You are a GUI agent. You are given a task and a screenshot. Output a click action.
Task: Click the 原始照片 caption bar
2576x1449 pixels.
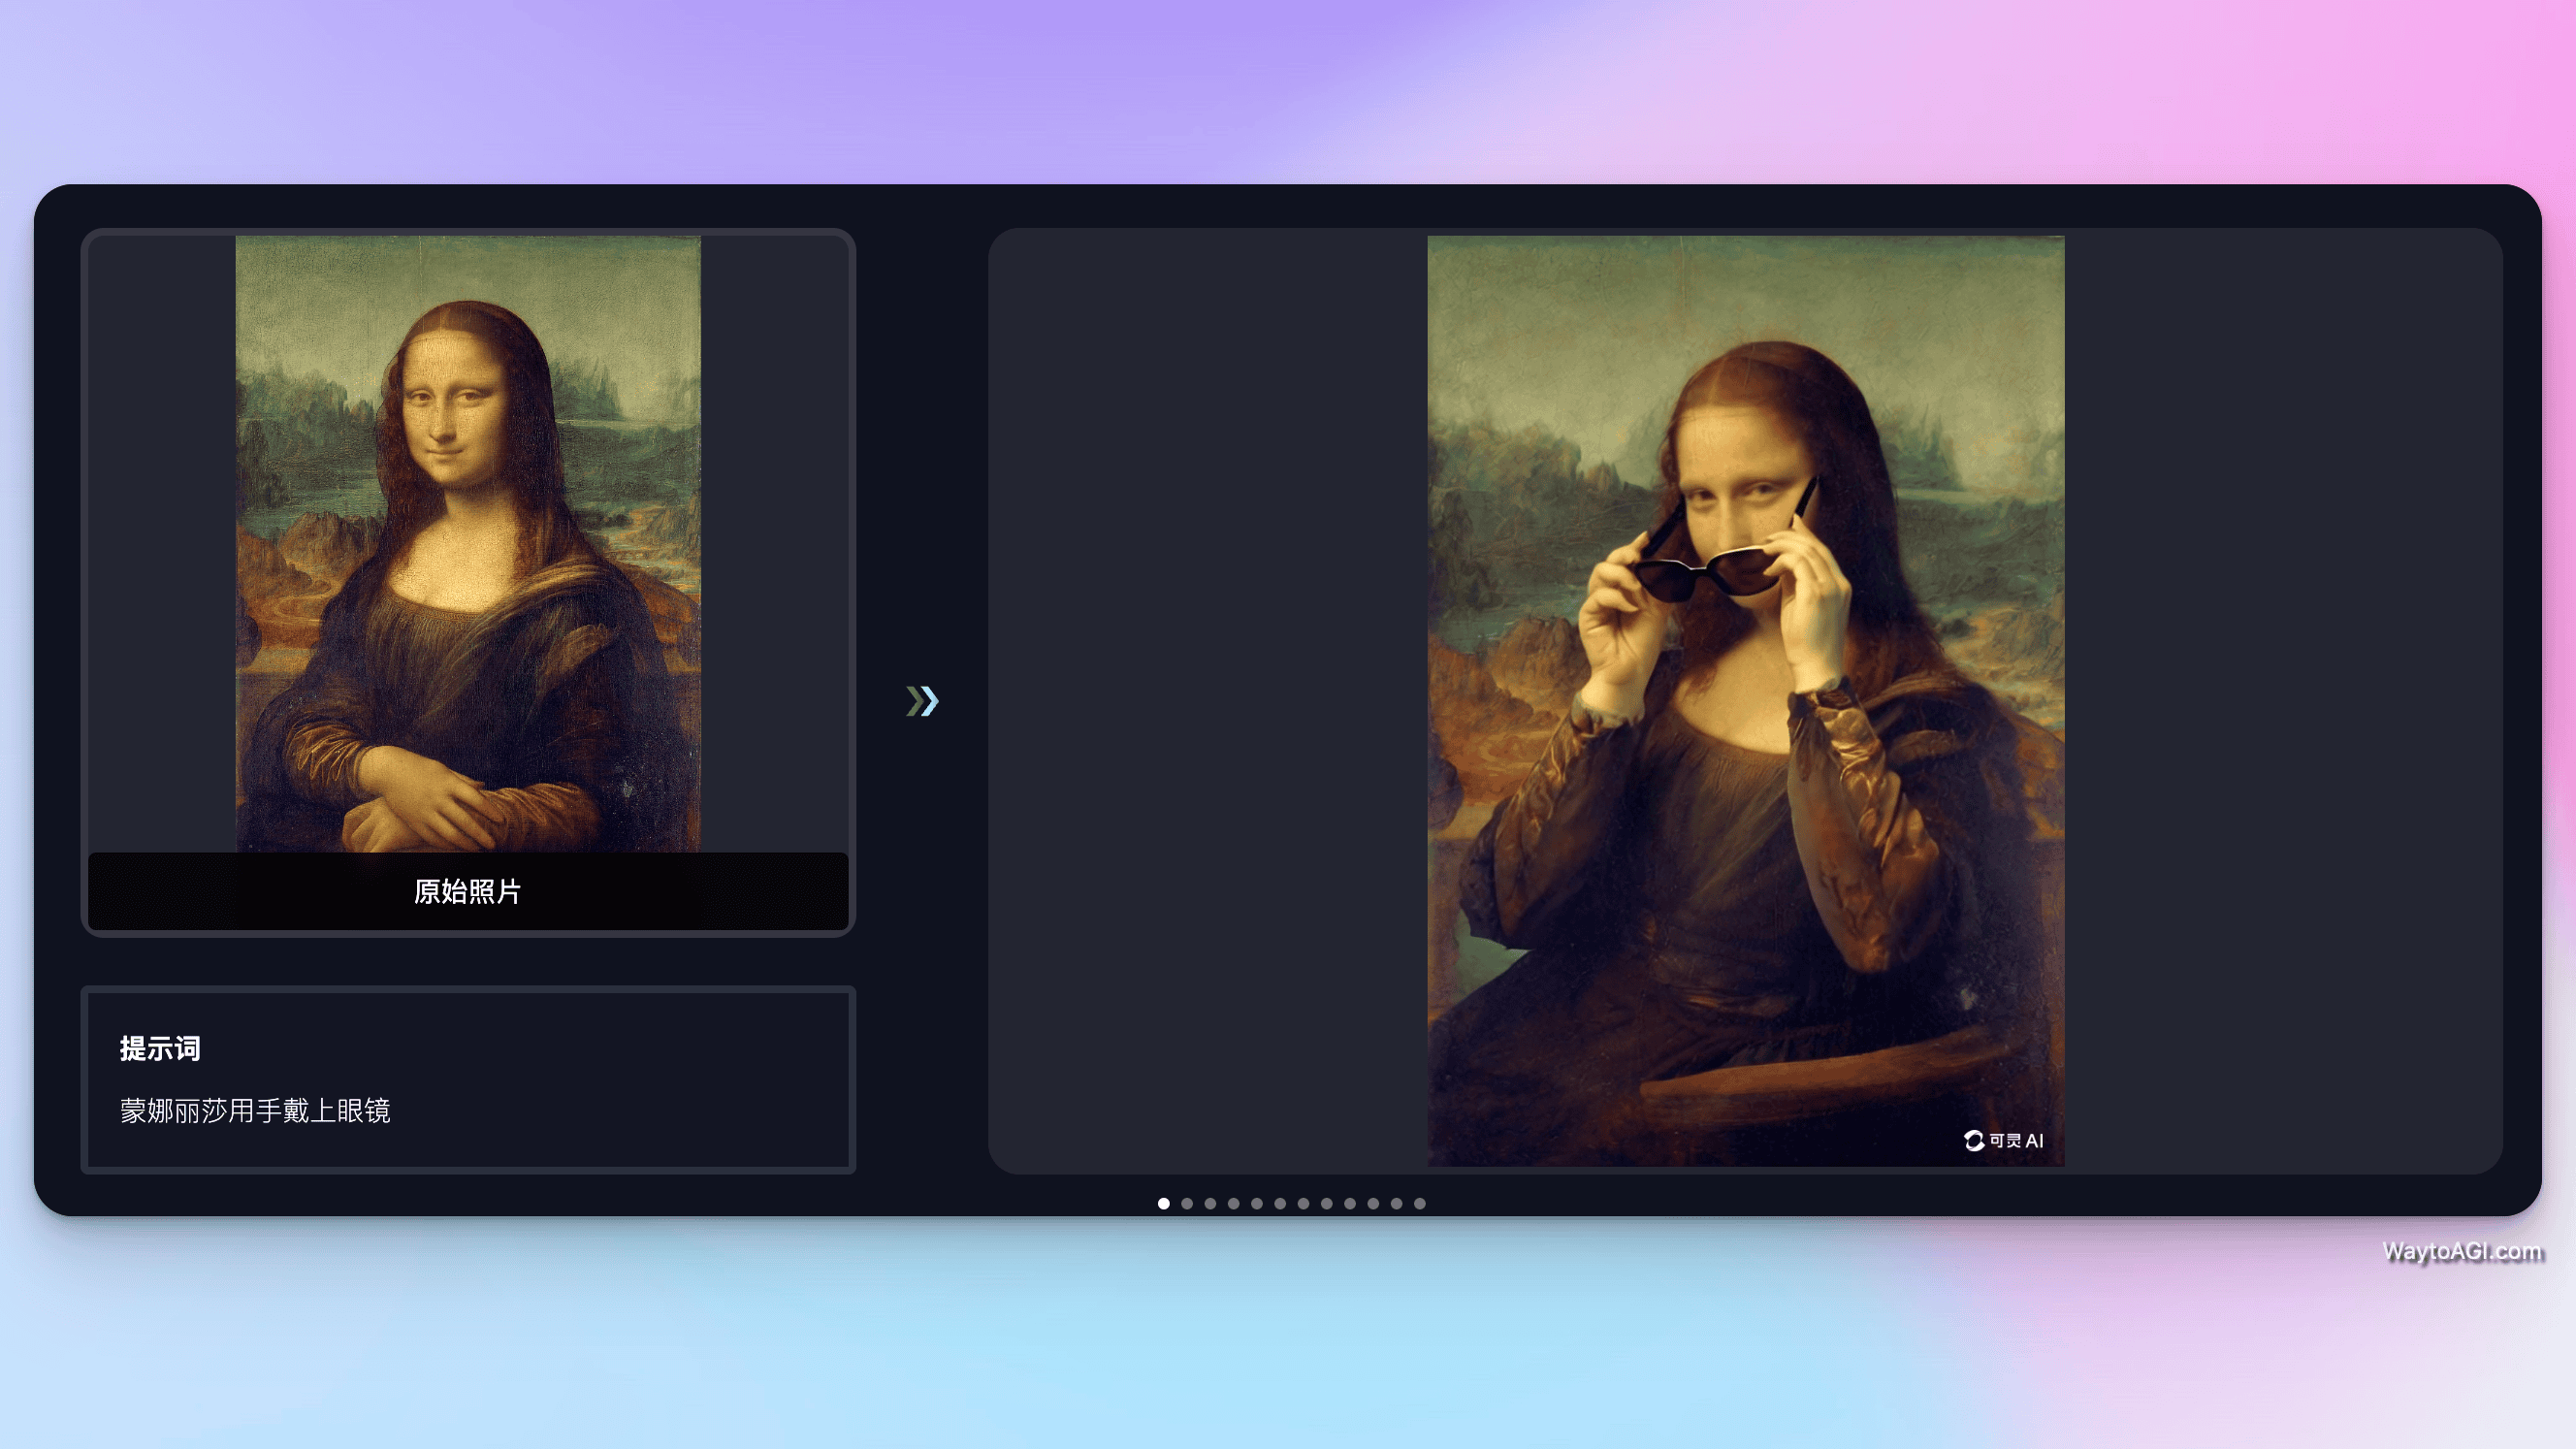click(x=468, y=891)
